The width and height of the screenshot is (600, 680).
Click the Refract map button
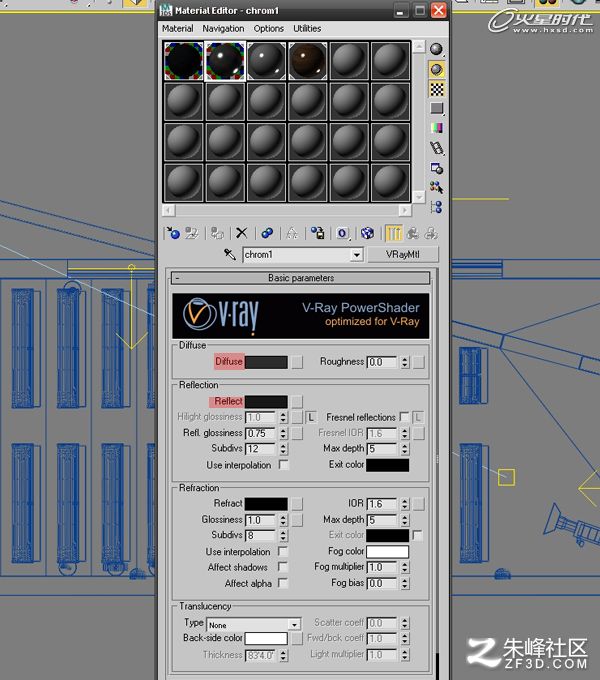tap(297, 503)
